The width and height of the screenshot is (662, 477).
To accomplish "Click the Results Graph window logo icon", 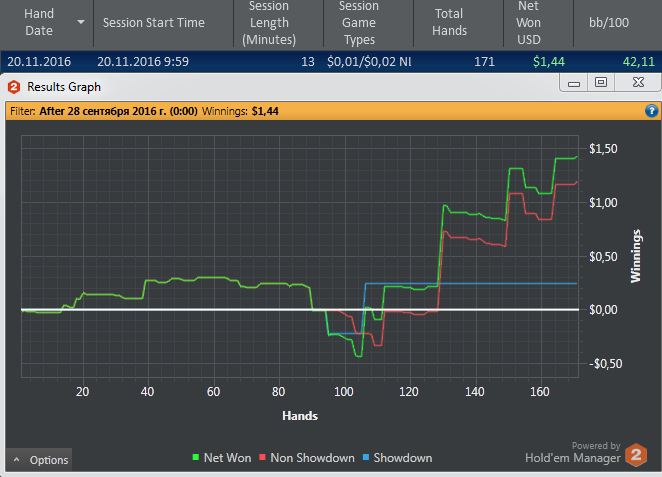I will tap(14, 87).
